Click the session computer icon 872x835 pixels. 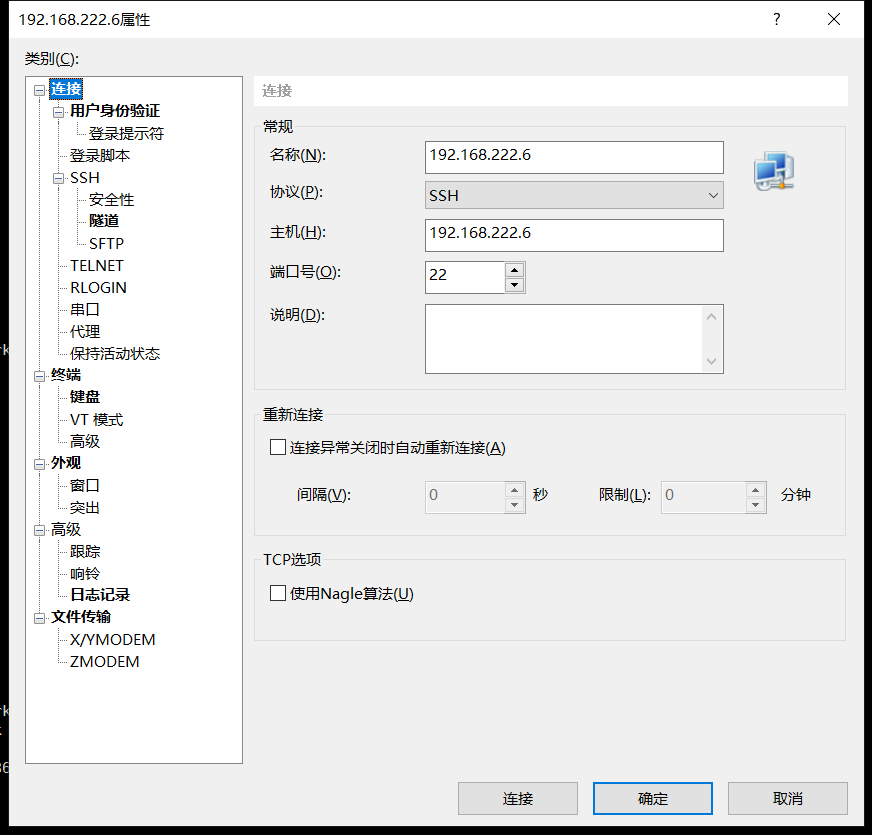[x=774, y=171]
